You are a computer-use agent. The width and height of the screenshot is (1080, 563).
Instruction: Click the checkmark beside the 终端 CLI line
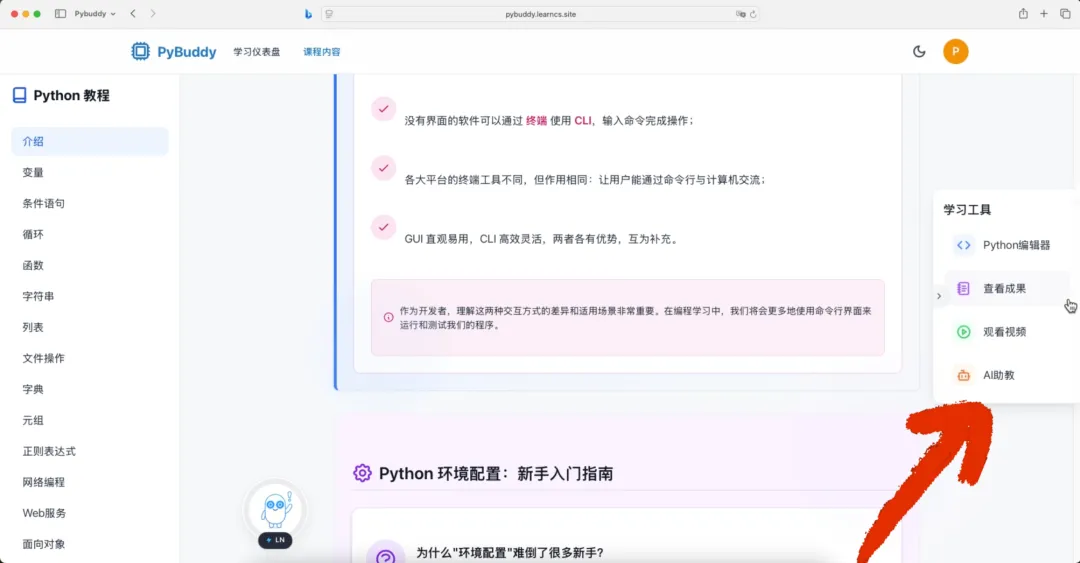point(384,109)
